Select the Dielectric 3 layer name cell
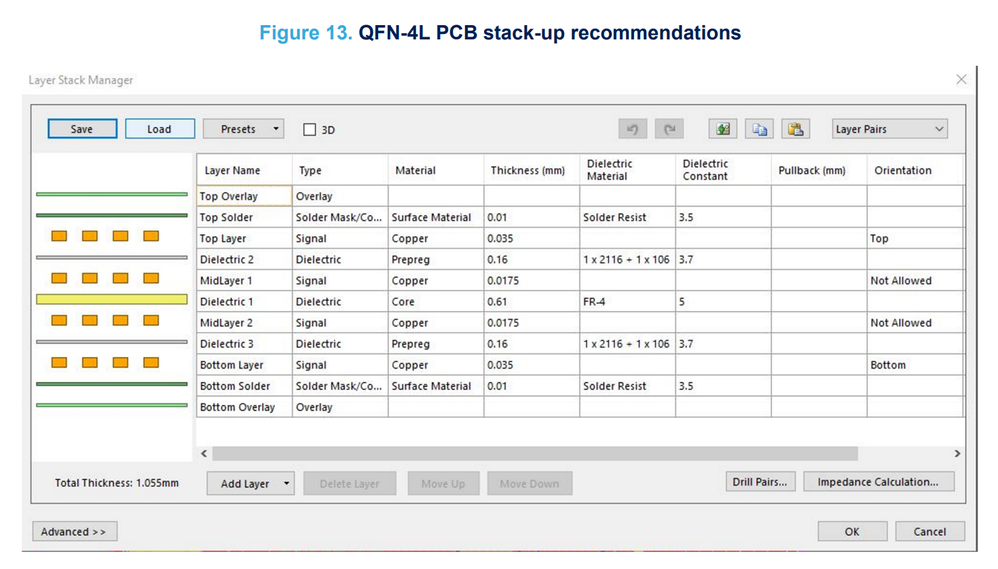The image size is (998, 569). pyautogui.click(x=244, y=344)
